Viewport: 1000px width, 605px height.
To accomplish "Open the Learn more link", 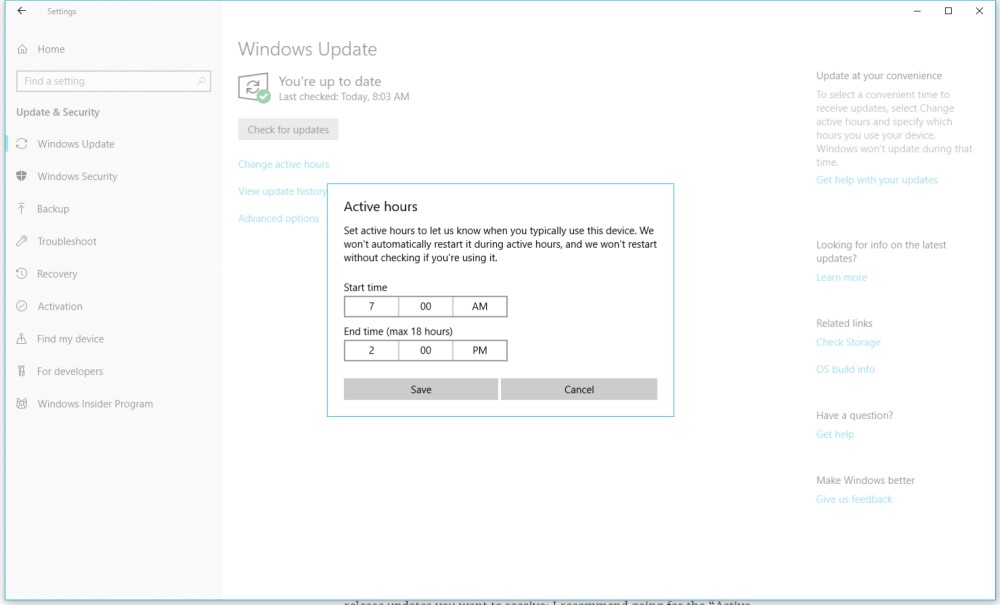I will point(842,277).
